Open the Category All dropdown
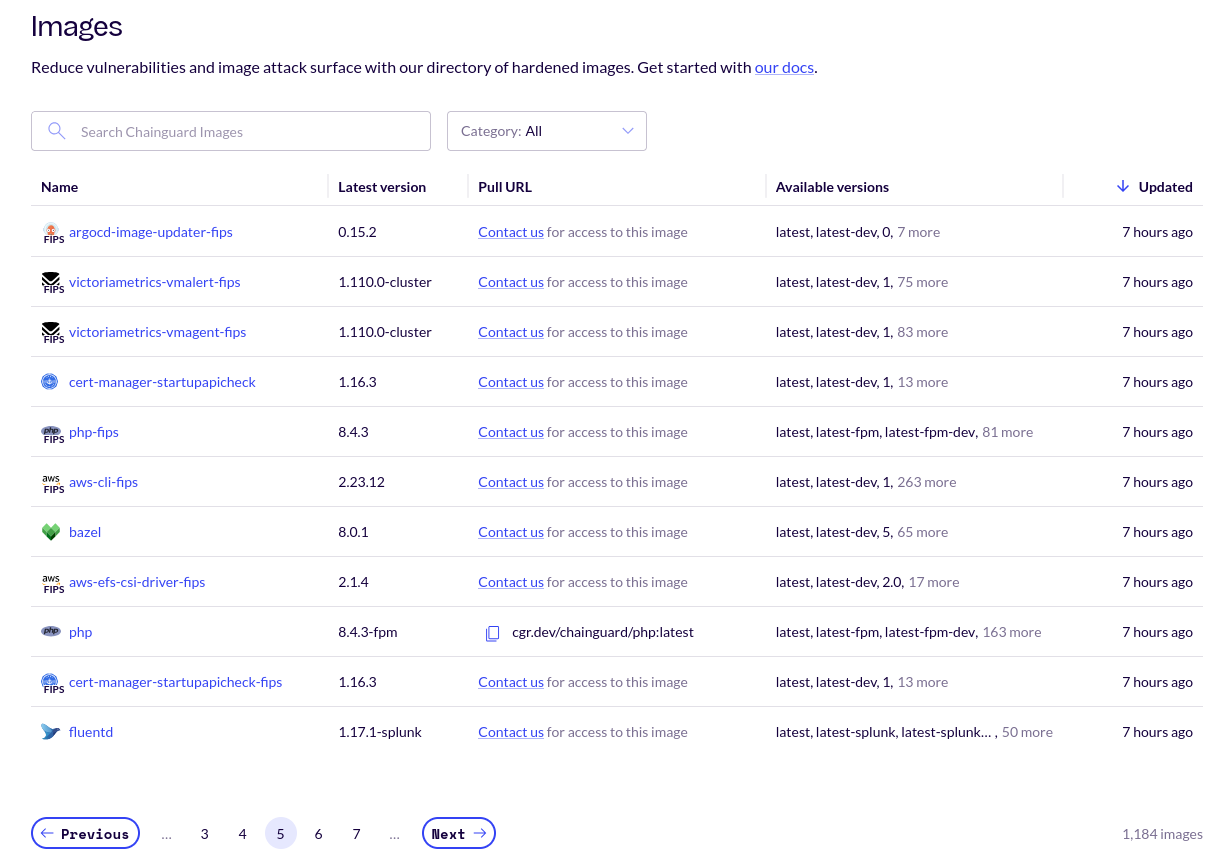Image resolution: width=1226 pixels, height=864 pixels. pyautogui.click(x=547, y=131)
